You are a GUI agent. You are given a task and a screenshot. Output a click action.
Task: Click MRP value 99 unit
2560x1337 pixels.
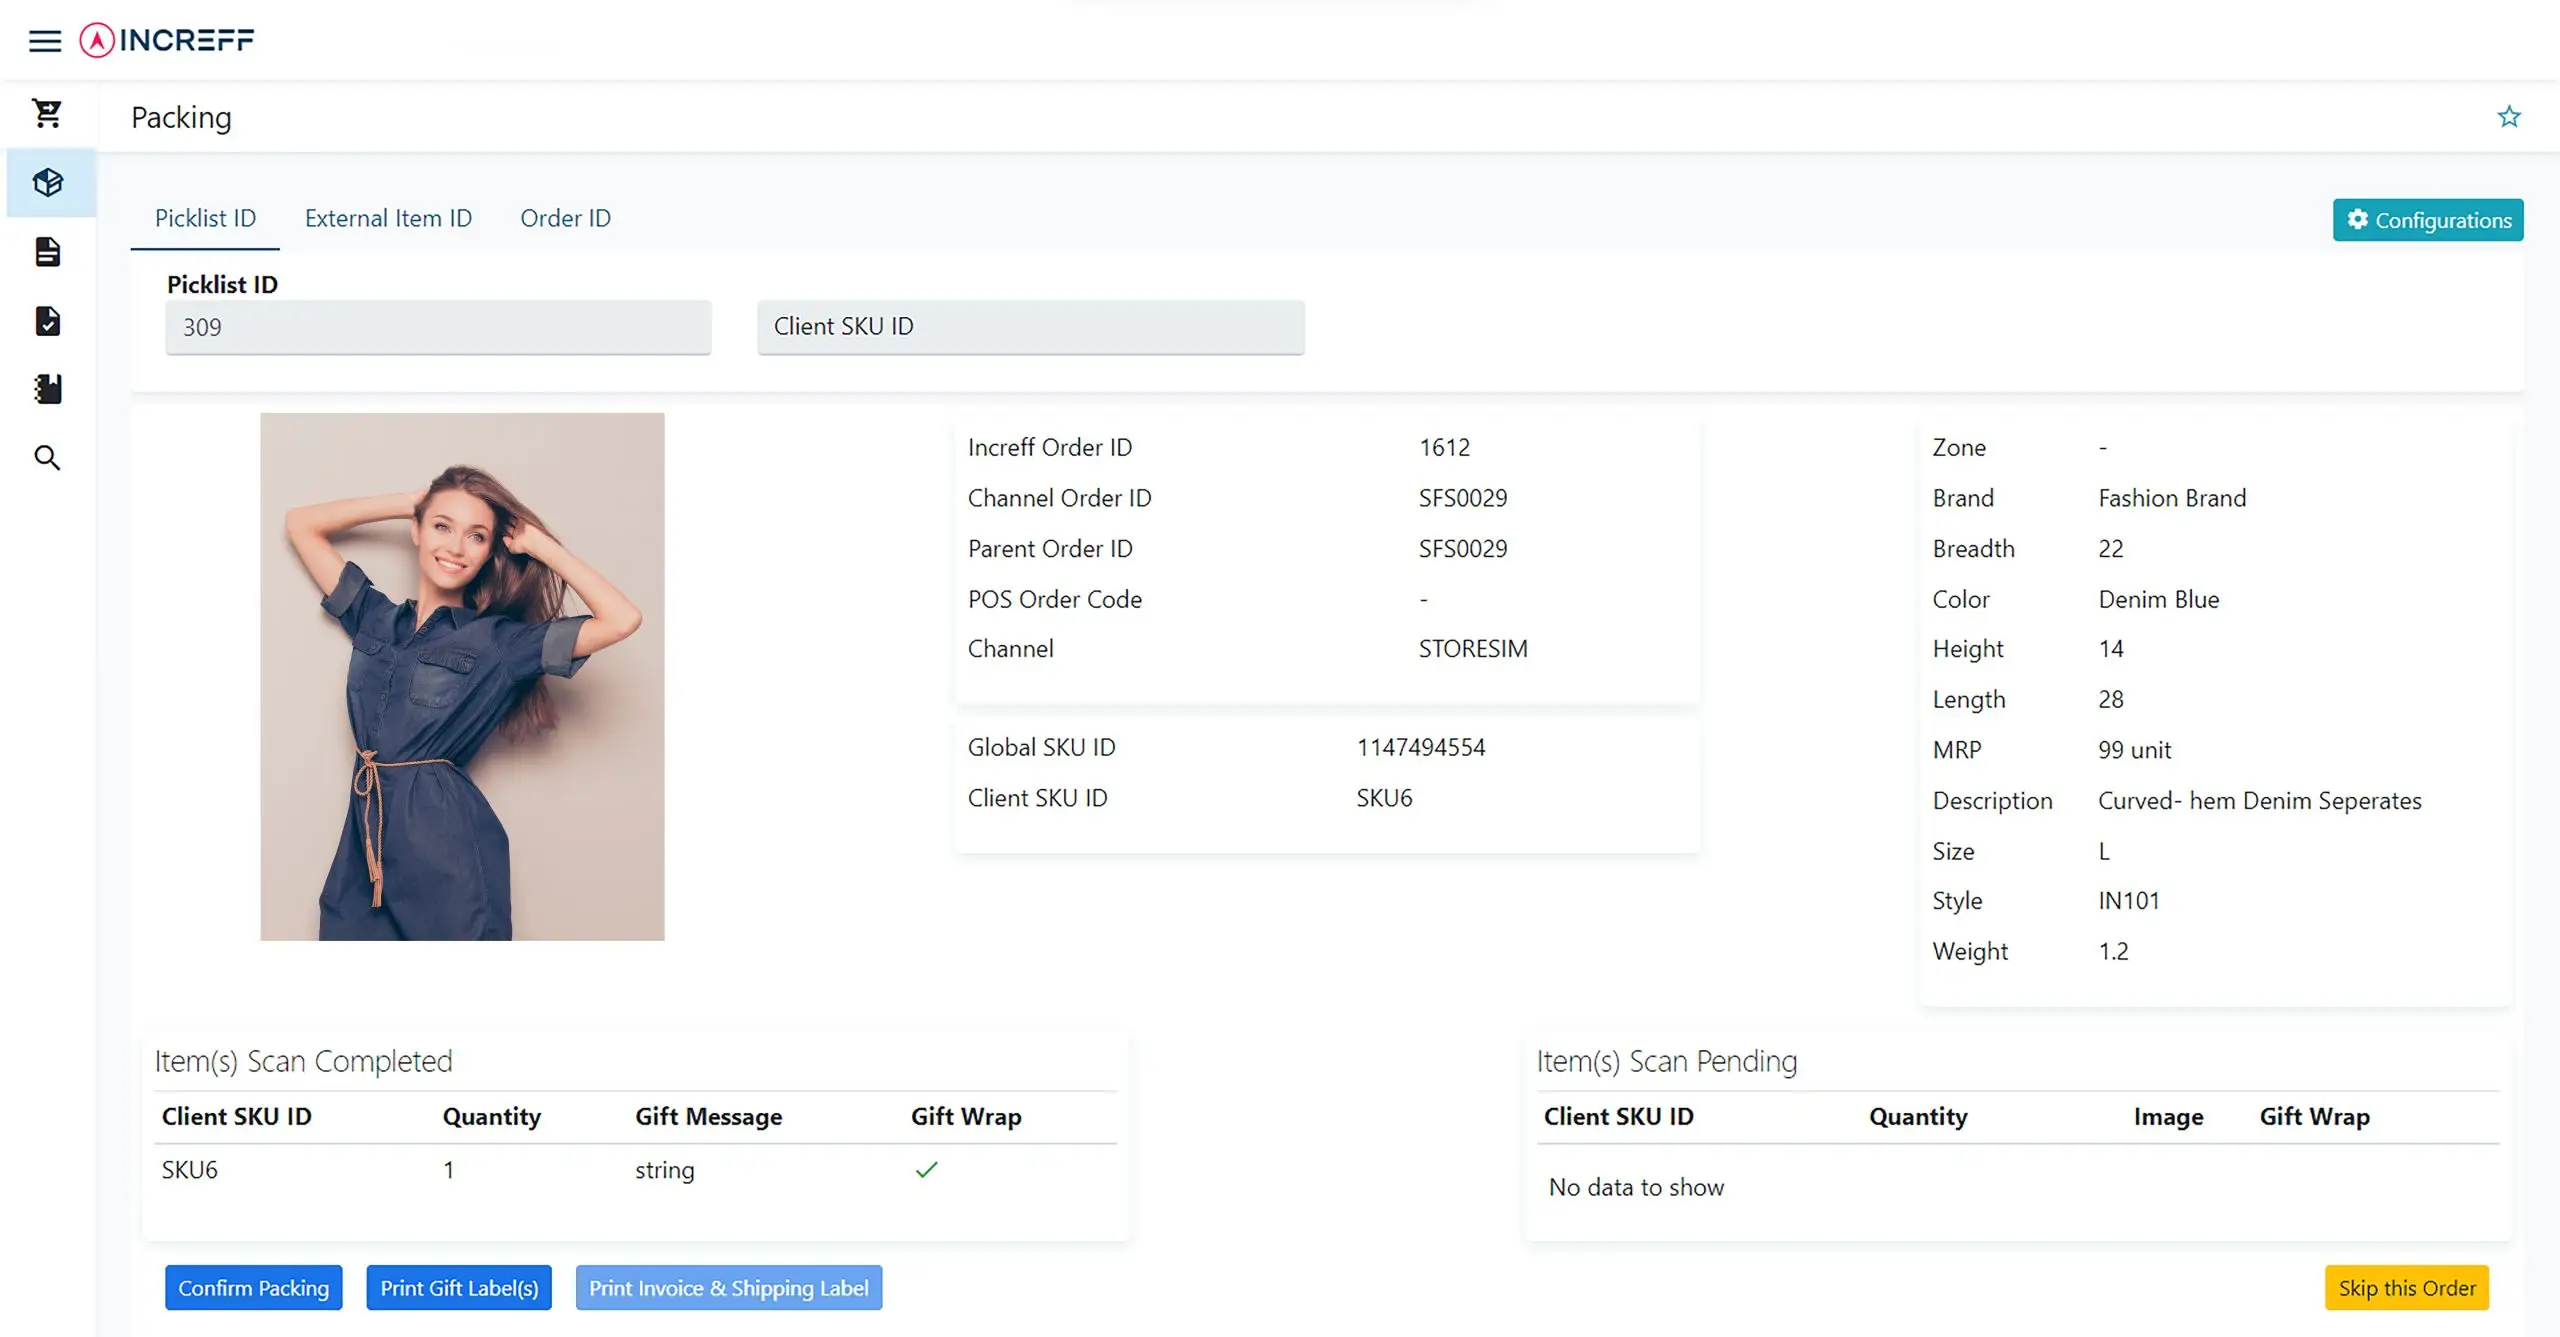pyautogui.click(x=2135, y=750)
